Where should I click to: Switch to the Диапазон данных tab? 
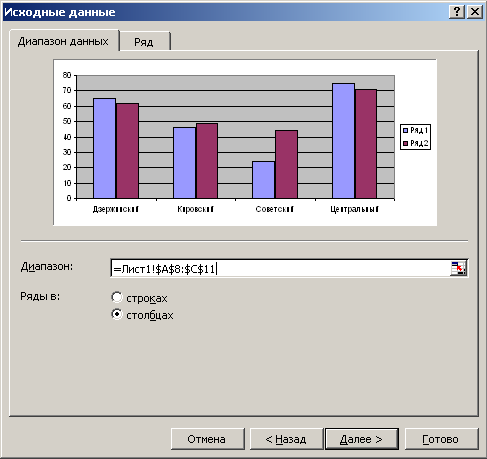click(x=63, y=41)
